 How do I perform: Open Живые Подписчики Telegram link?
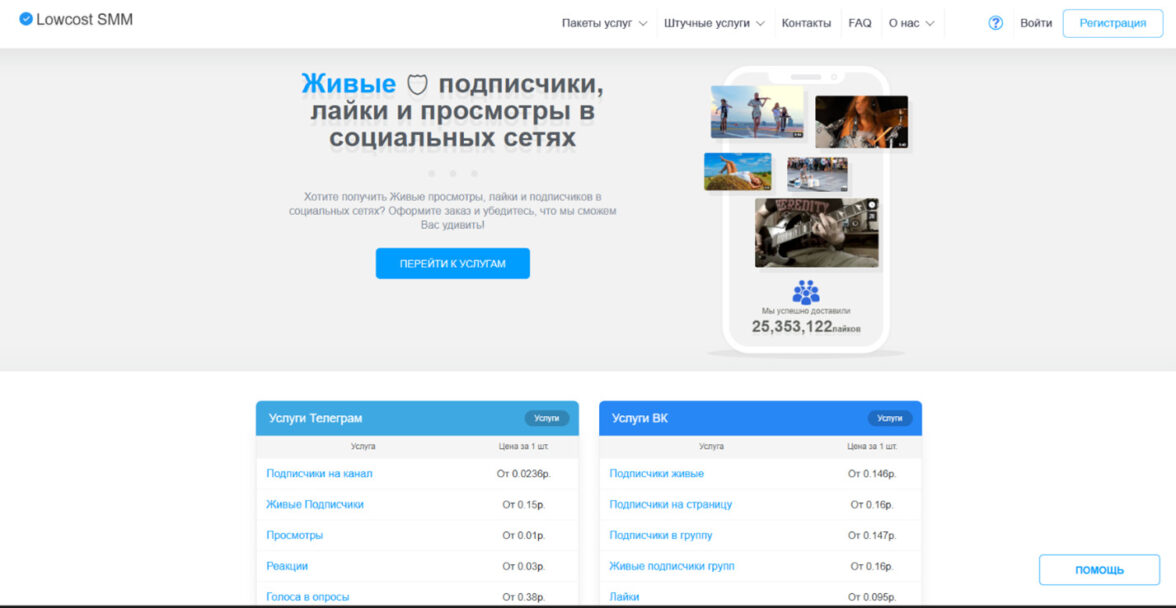[x=315, y=505]
